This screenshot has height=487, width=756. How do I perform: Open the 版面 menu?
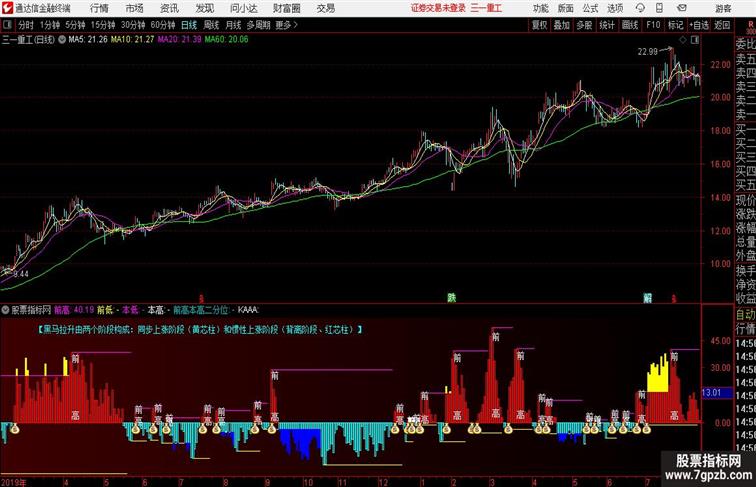(x=566, y=8)
